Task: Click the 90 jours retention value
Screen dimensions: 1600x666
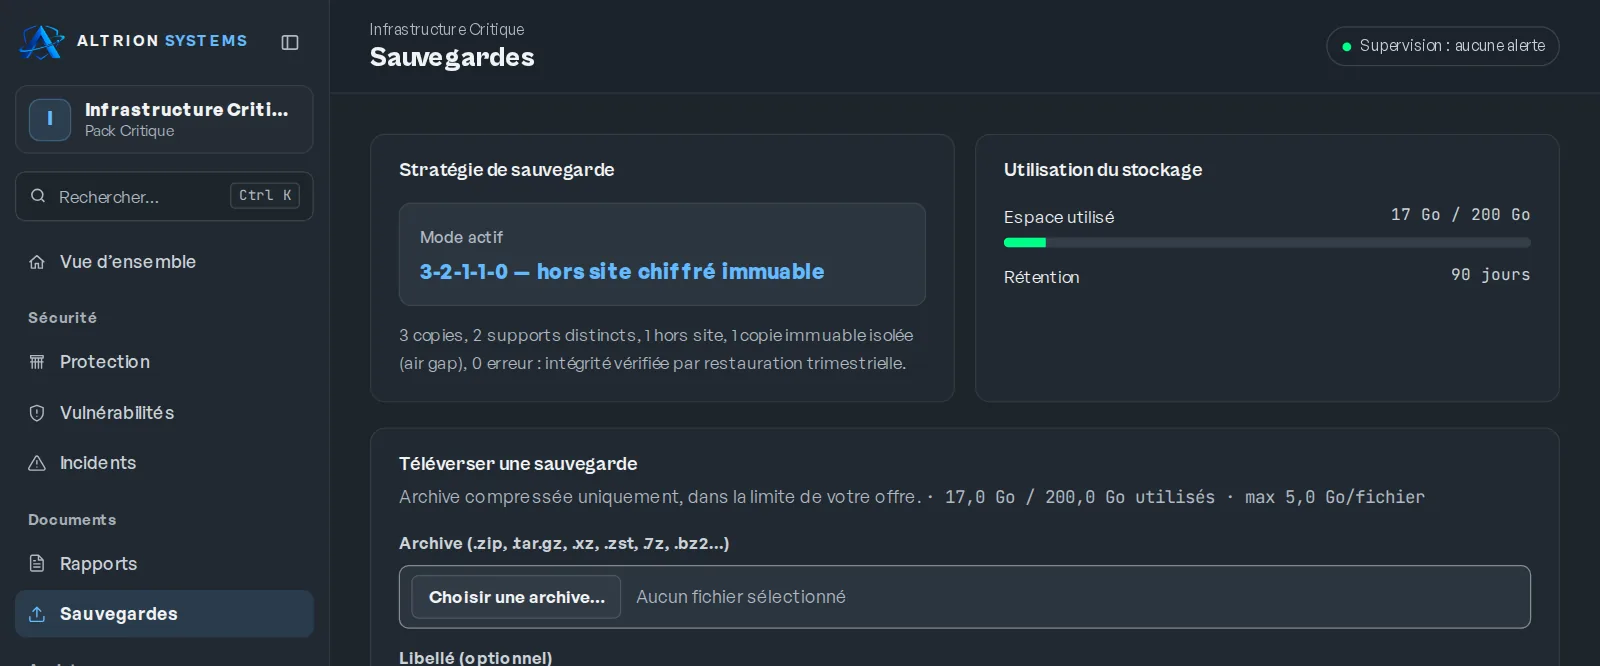Action: point(1490,275)
